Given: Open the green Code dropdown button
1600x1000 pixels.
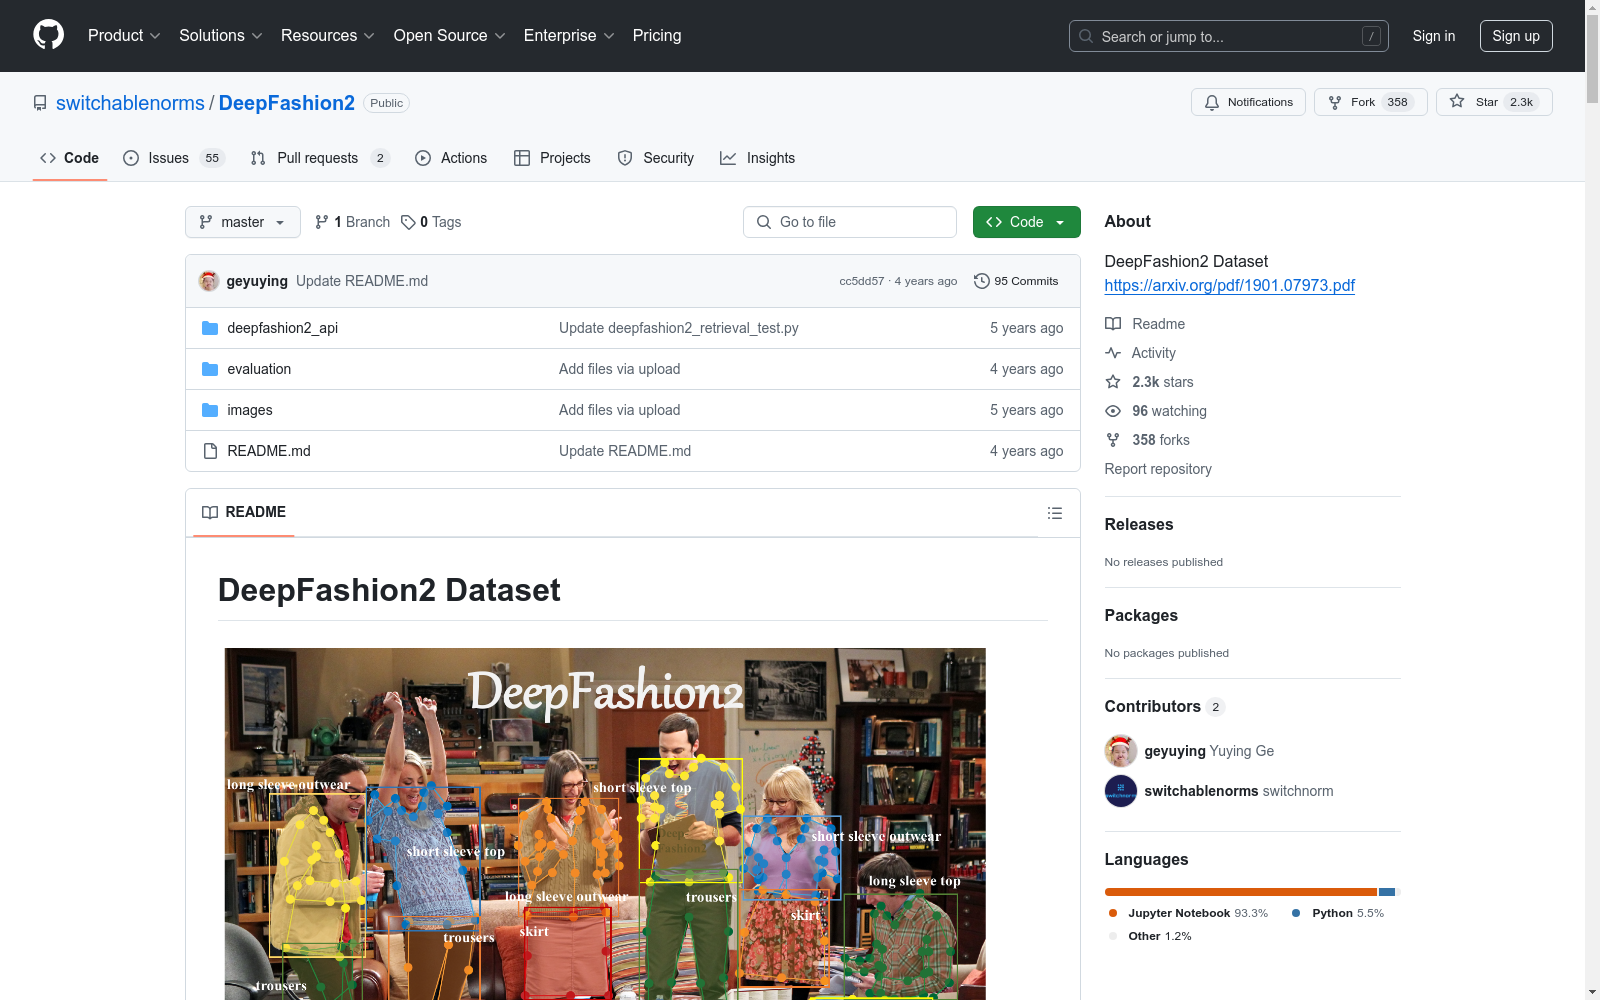Looking at the screenshot, I should click(1026, 222).
